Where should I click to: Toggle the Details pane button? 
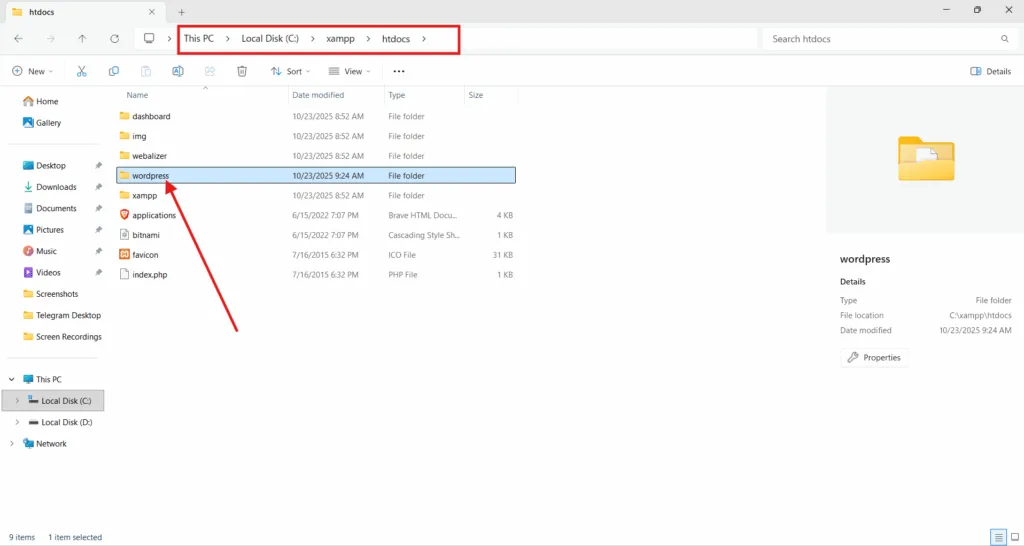pyautogui.click(x=991, y=71)
